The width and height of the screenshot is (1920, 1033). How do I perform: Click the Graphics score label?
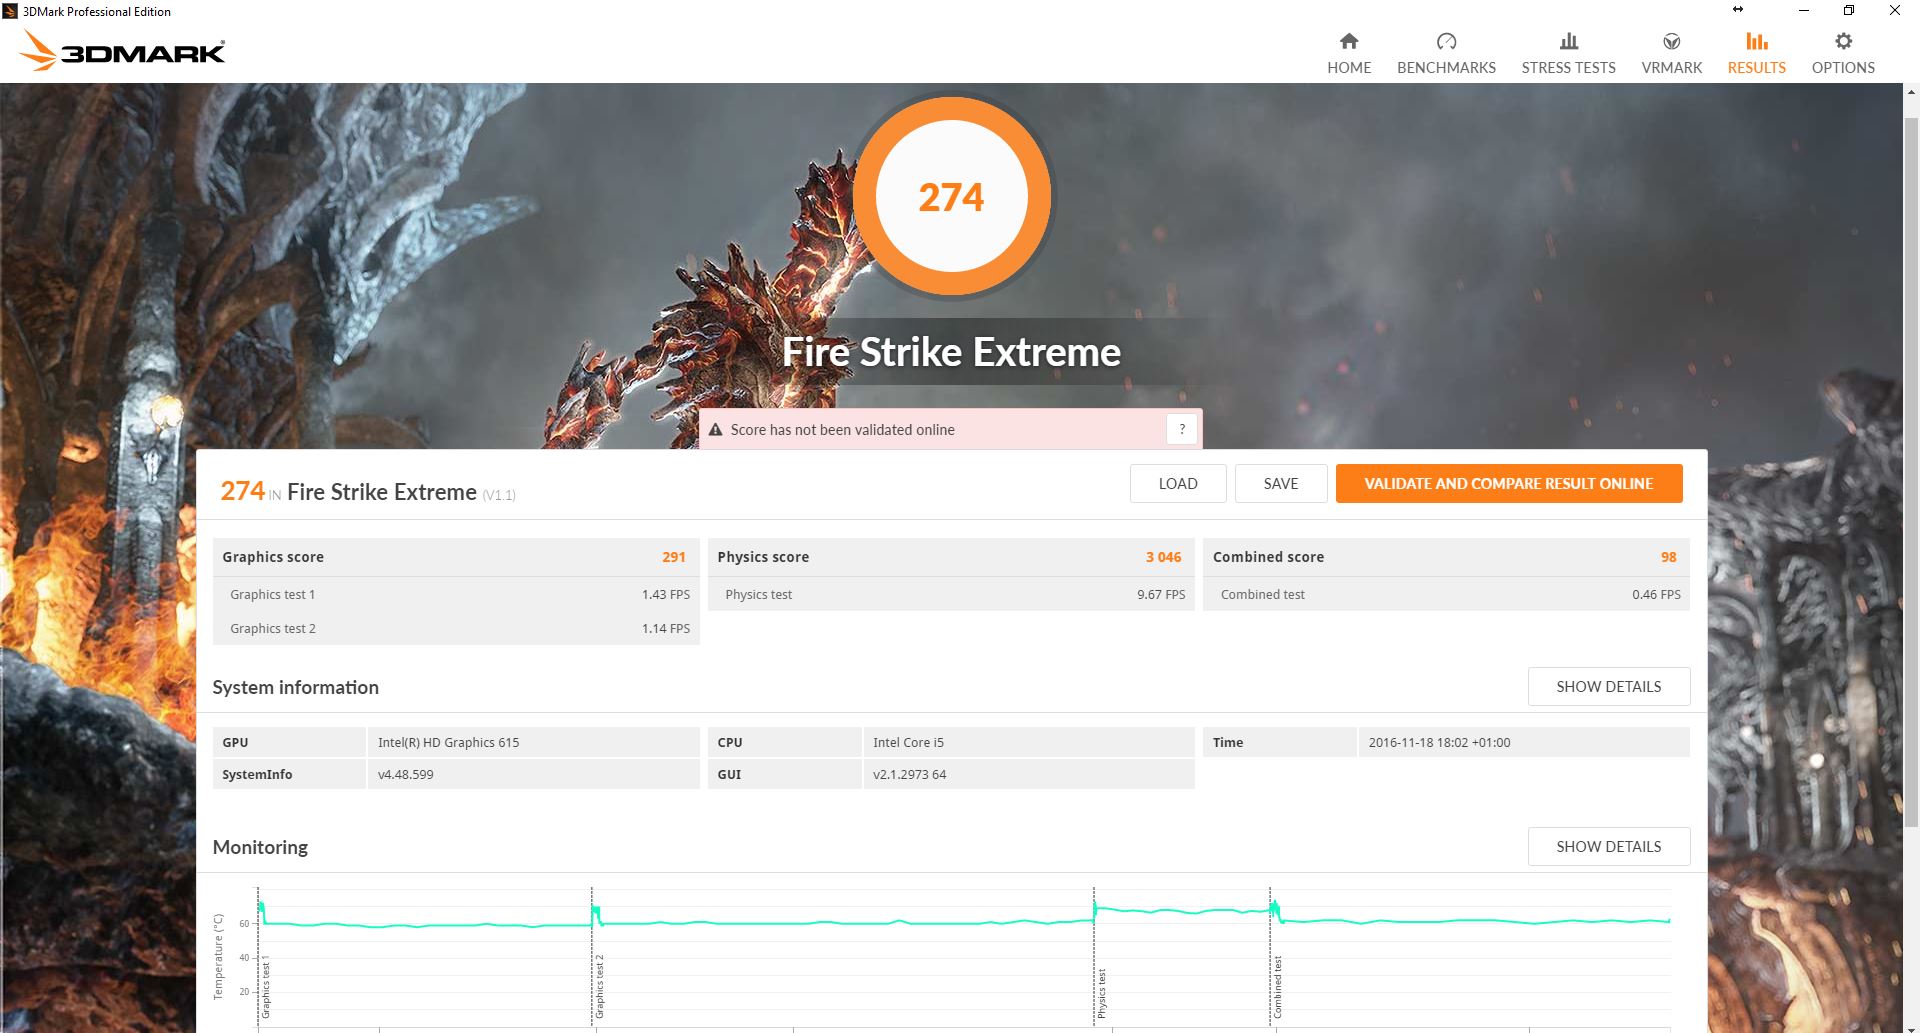pos(273,557)
